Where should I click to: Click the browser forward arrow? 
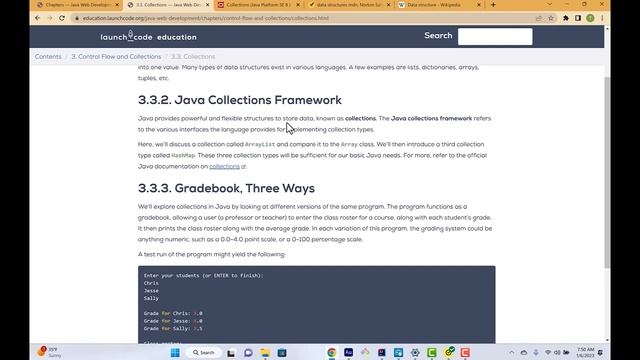tap(50, 18)
